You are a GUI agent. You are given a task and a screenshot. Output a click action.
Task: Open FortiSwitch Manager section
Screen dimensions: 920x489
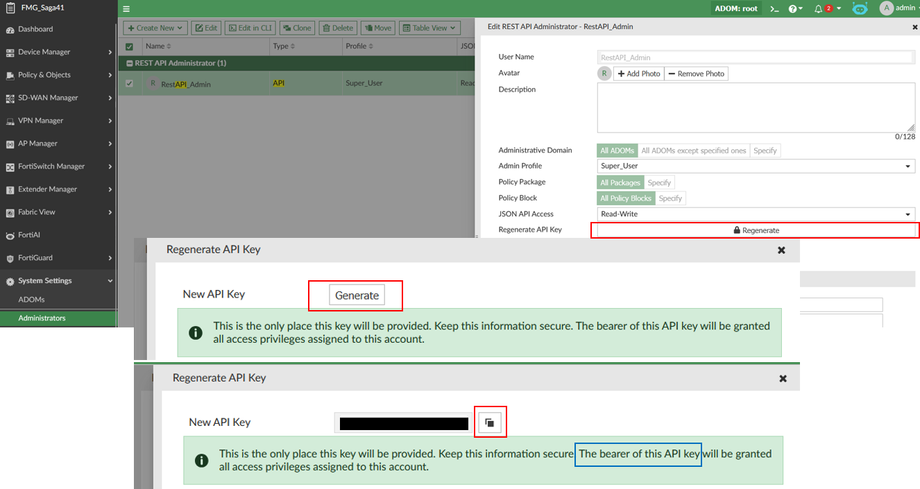pyautogui.click(x=51, y=167)
